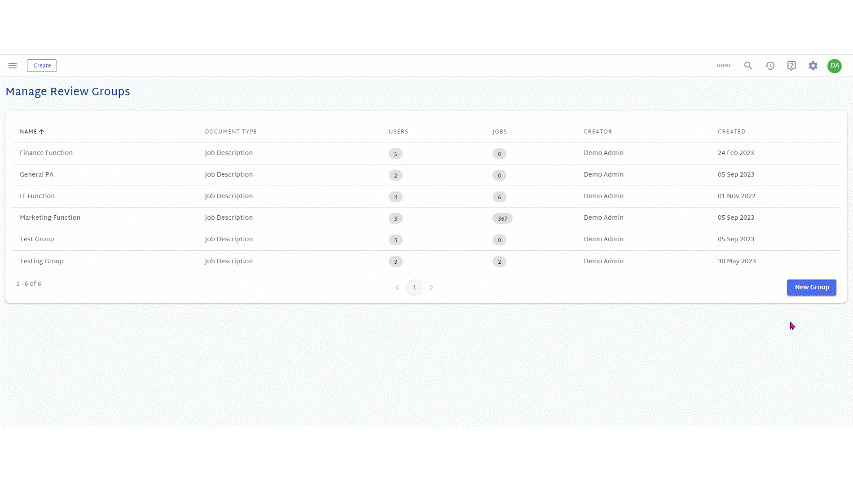
Task: Click the jobs badge for IT Function
Action: click(499, 196)
